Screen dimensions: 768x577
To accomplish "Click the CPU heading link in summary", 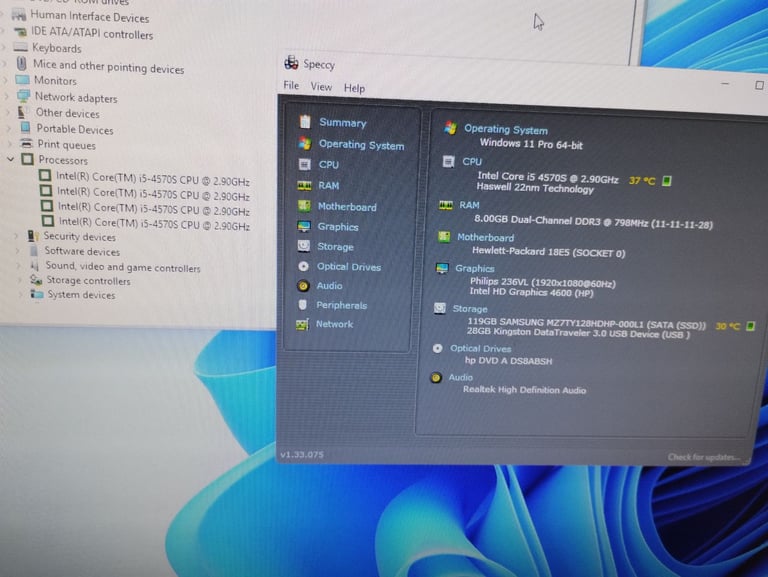I will click(472, 162).
